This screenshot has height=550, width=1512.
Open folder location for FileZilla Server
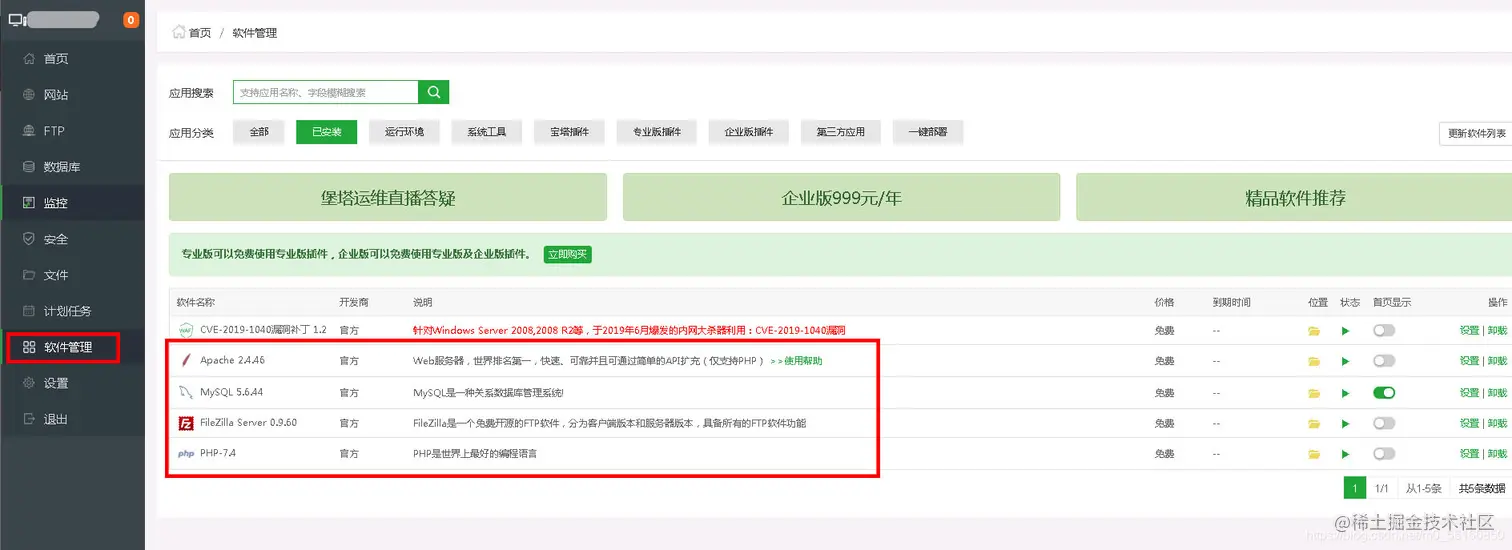[x=1314, y=424]
